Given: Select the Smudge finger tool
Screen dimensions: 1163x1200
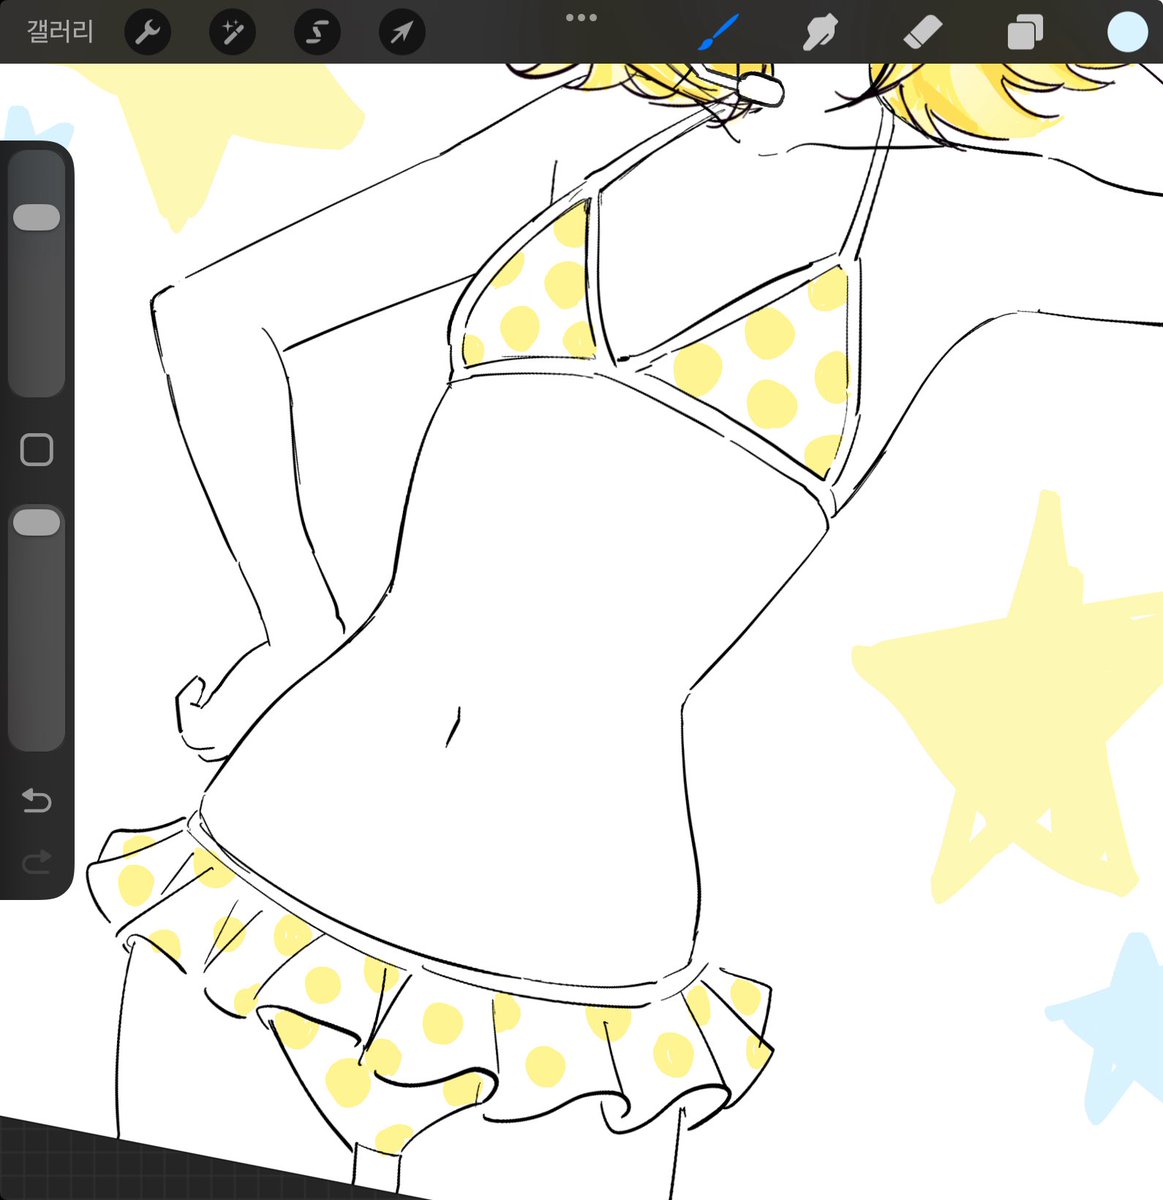Looking at the screenshot, I should pyautogui.click(x=820, y=33).
